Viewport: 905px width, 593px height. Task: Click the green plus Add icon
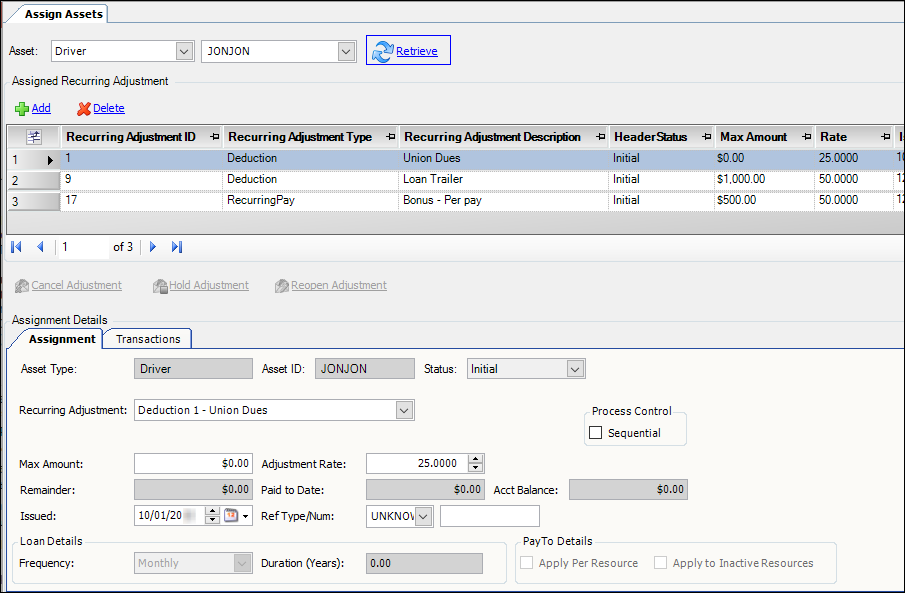coord(21,108)
